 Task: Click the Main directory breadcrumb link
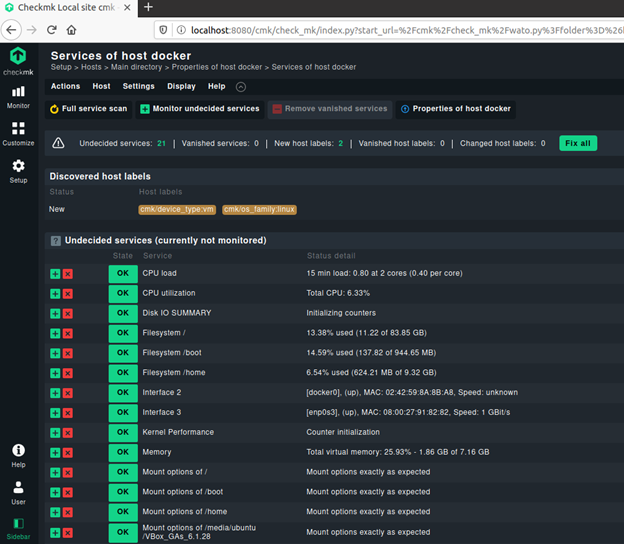point(136,68)
